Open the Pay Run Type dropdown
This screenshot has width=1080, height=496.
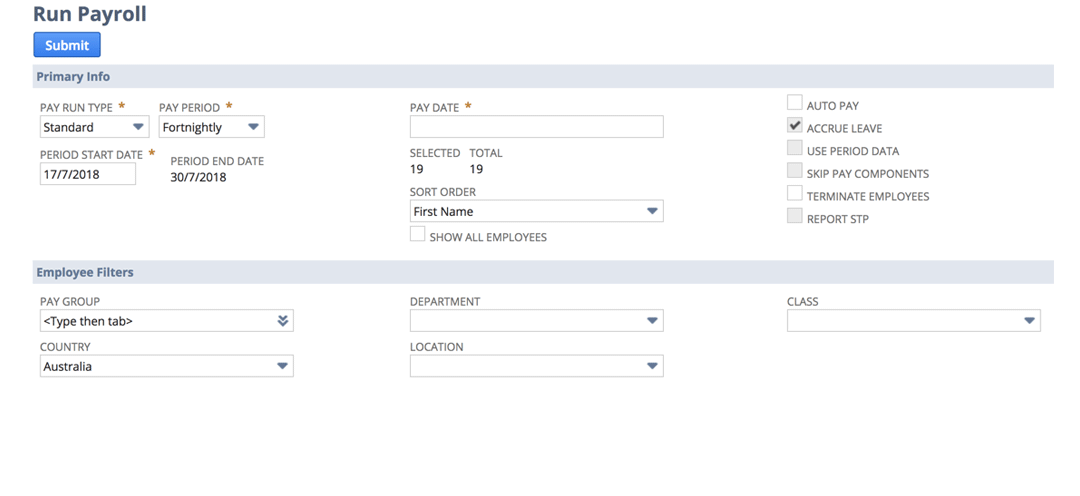click(x=95, y=127)
